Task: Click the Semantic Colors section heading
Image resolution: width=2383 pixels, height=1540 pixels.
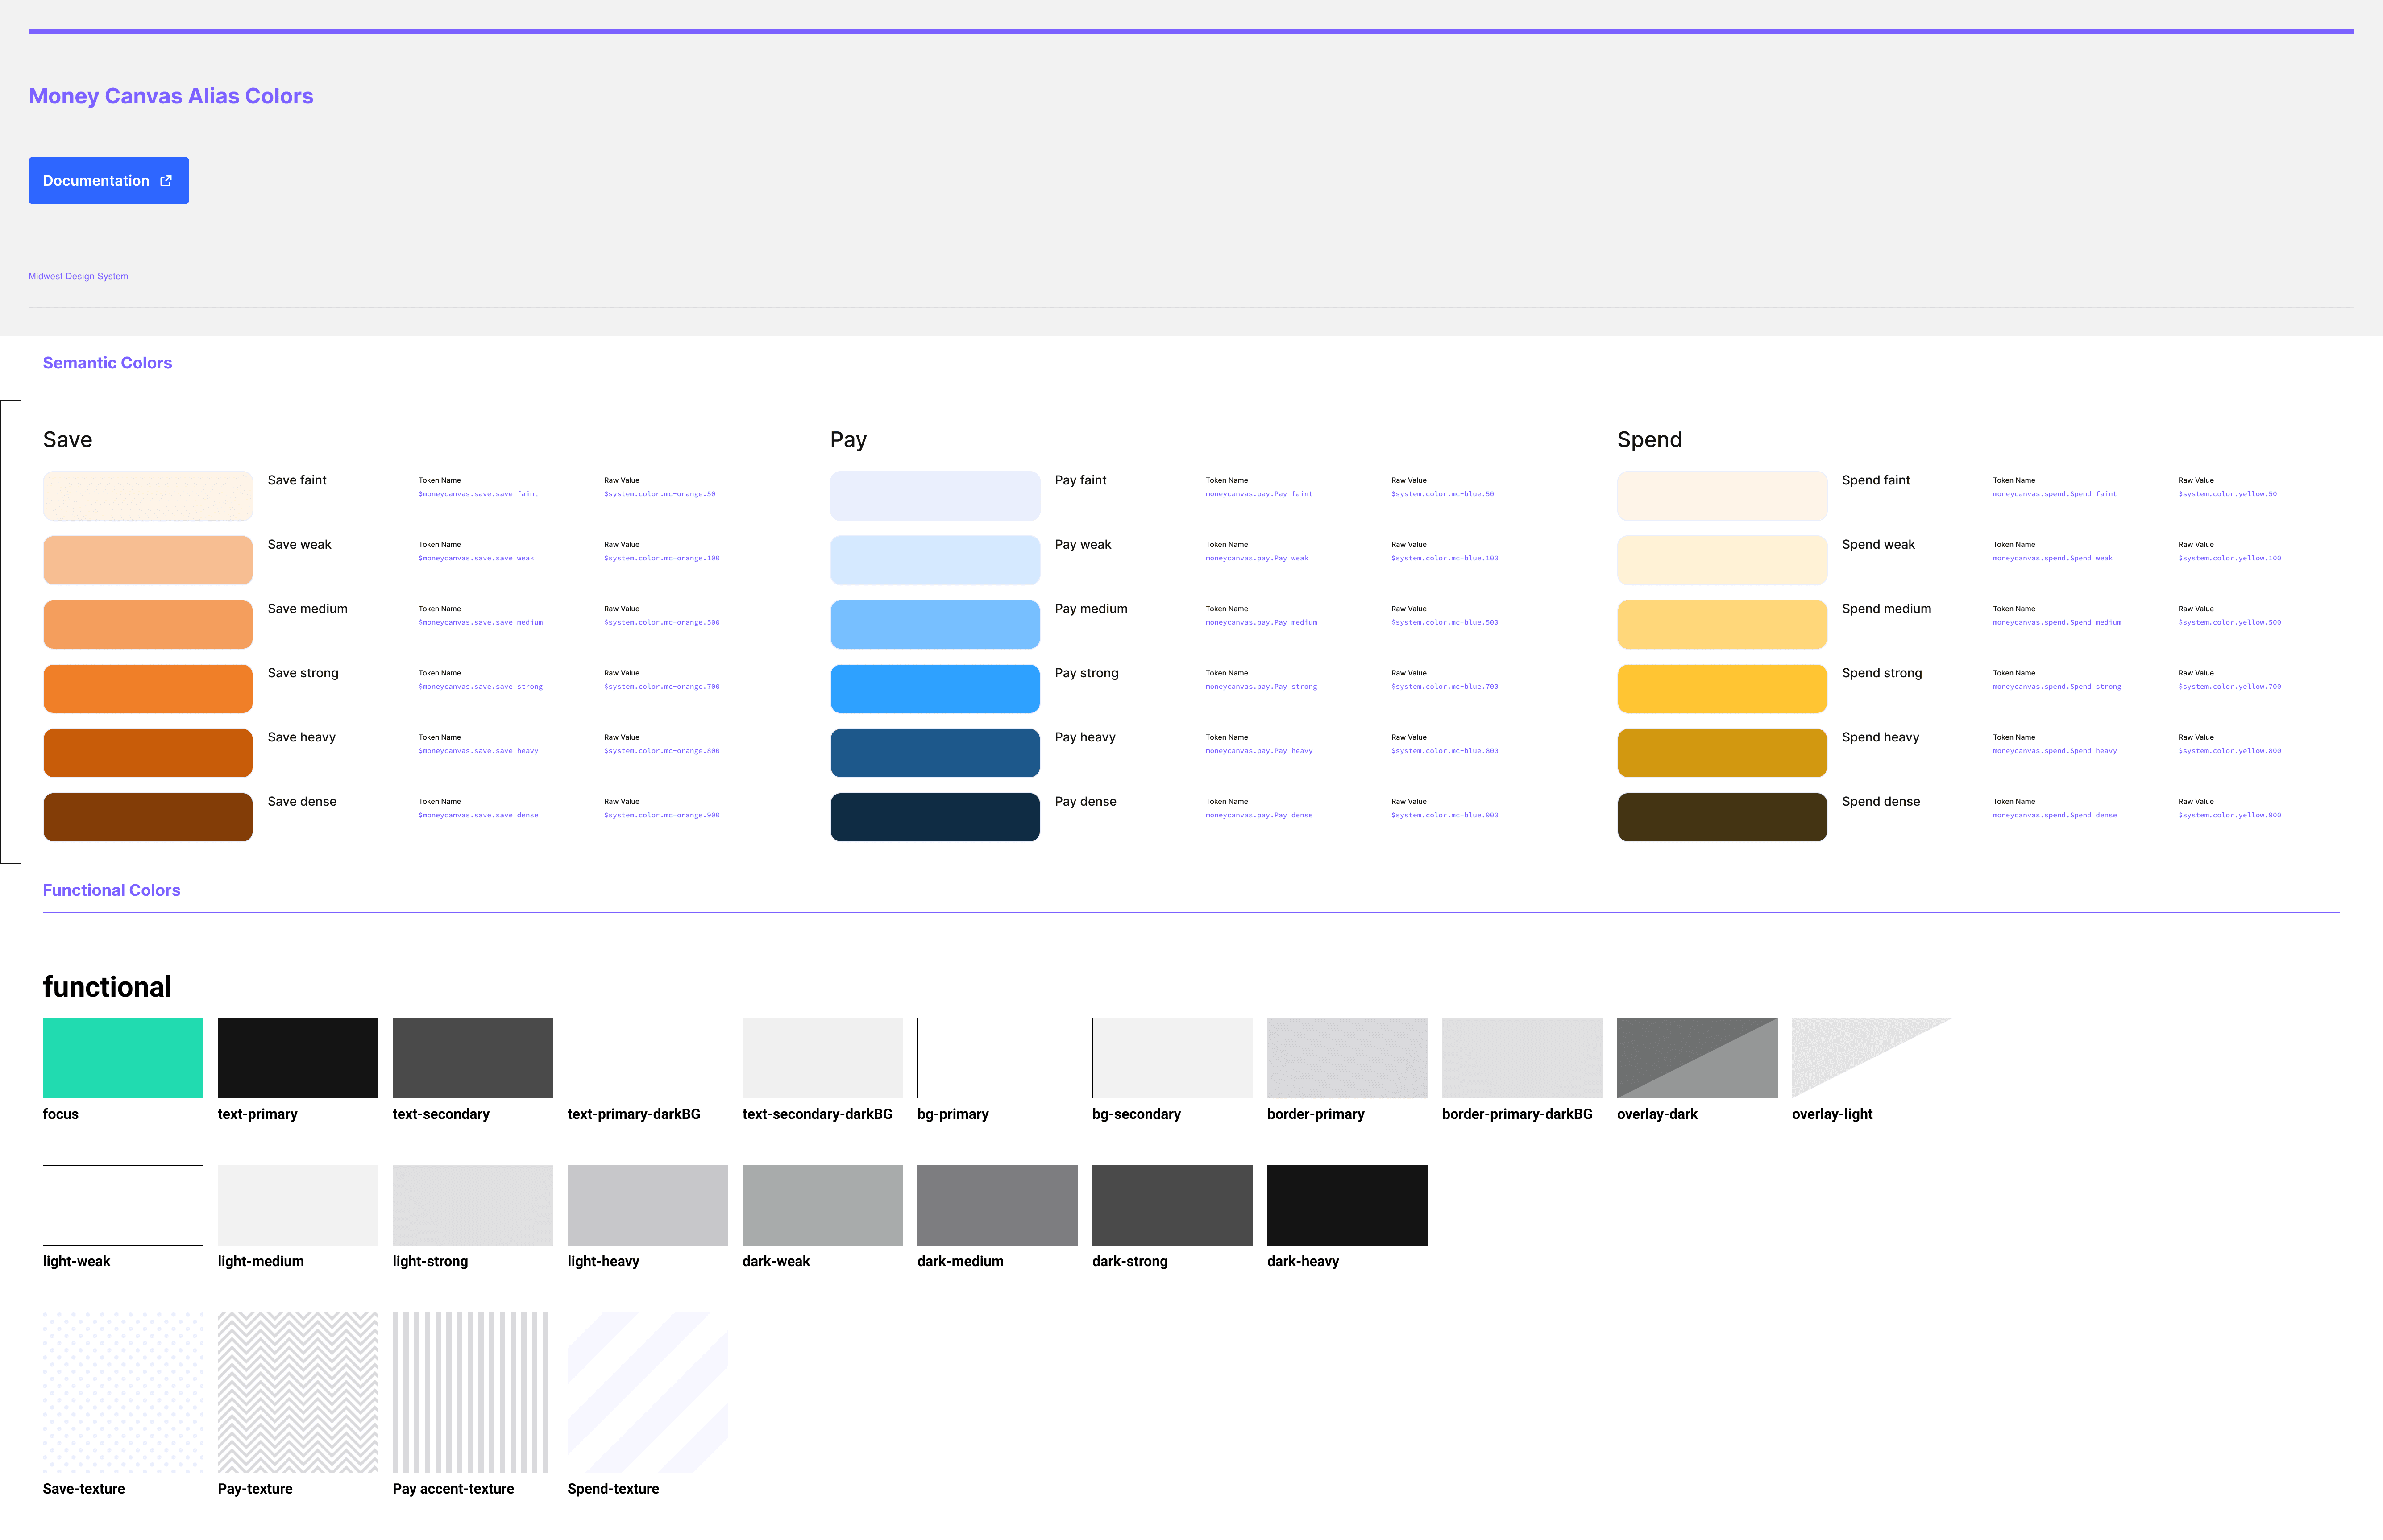Action: pos(107,363)
